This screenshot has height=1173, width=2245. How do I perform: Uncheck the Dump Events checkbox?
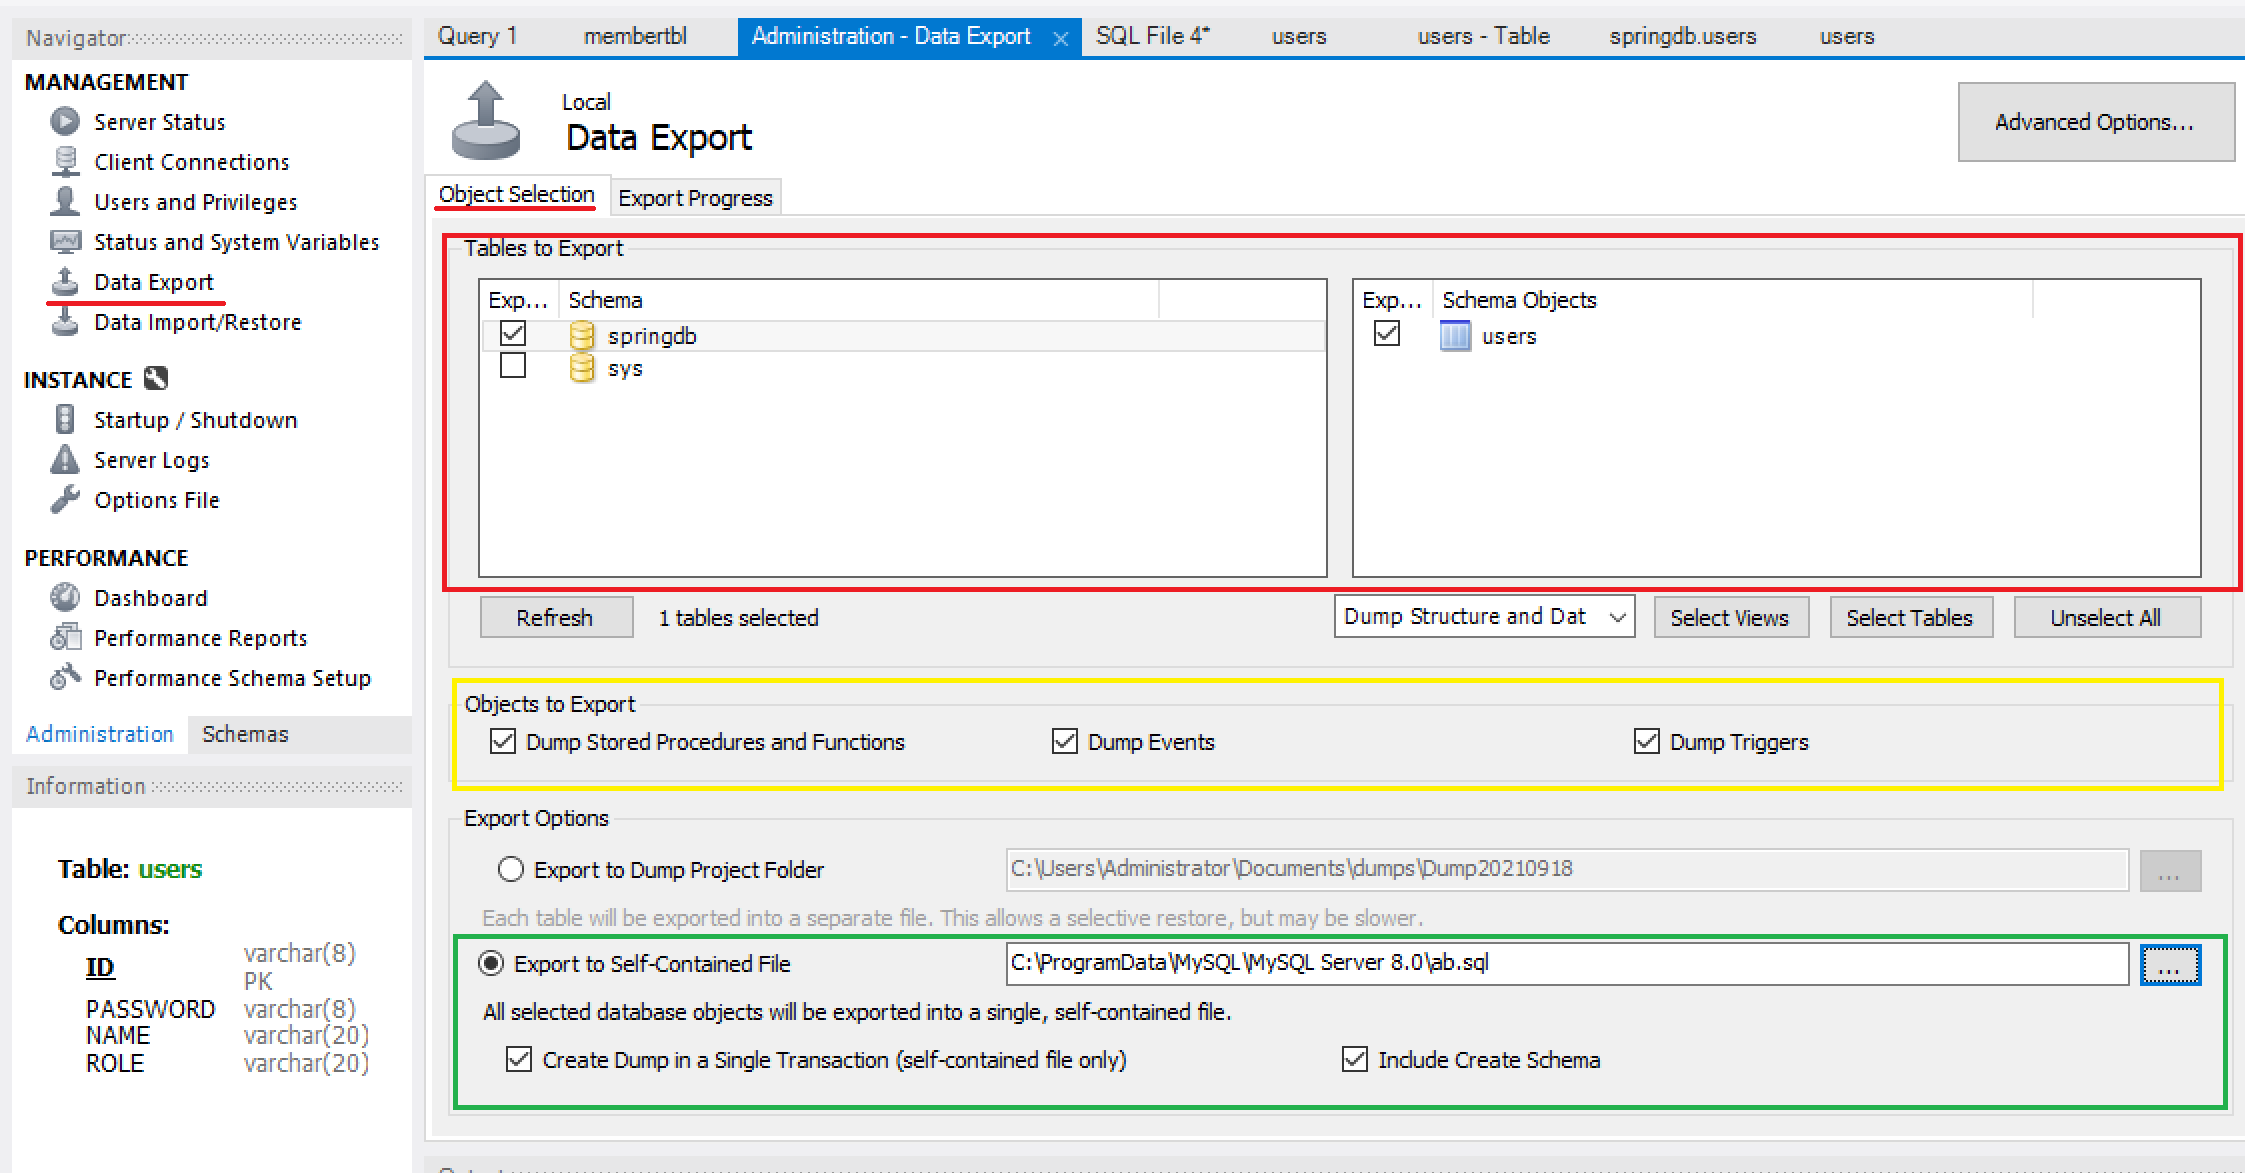1065,742
